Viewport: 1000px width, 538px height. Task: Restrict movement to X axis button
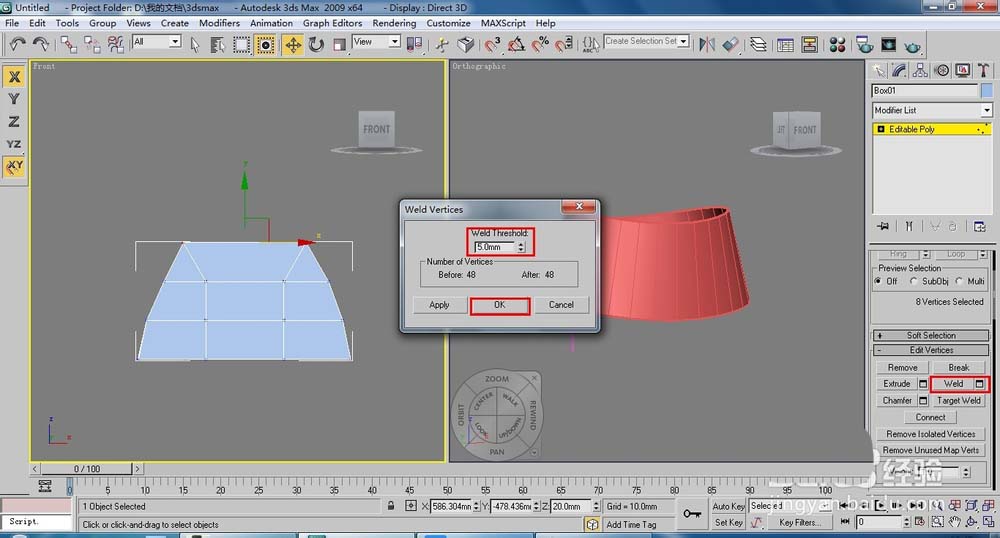tap(14, 77)
